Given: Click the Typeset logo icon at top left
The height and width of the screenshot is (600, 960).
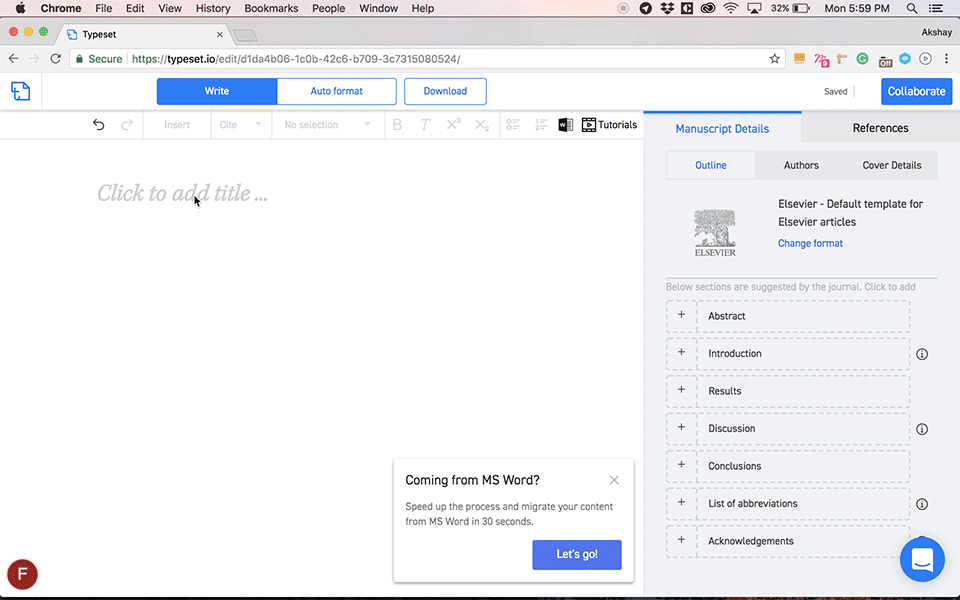Looking at the screenshot, I should click(21, 91).
